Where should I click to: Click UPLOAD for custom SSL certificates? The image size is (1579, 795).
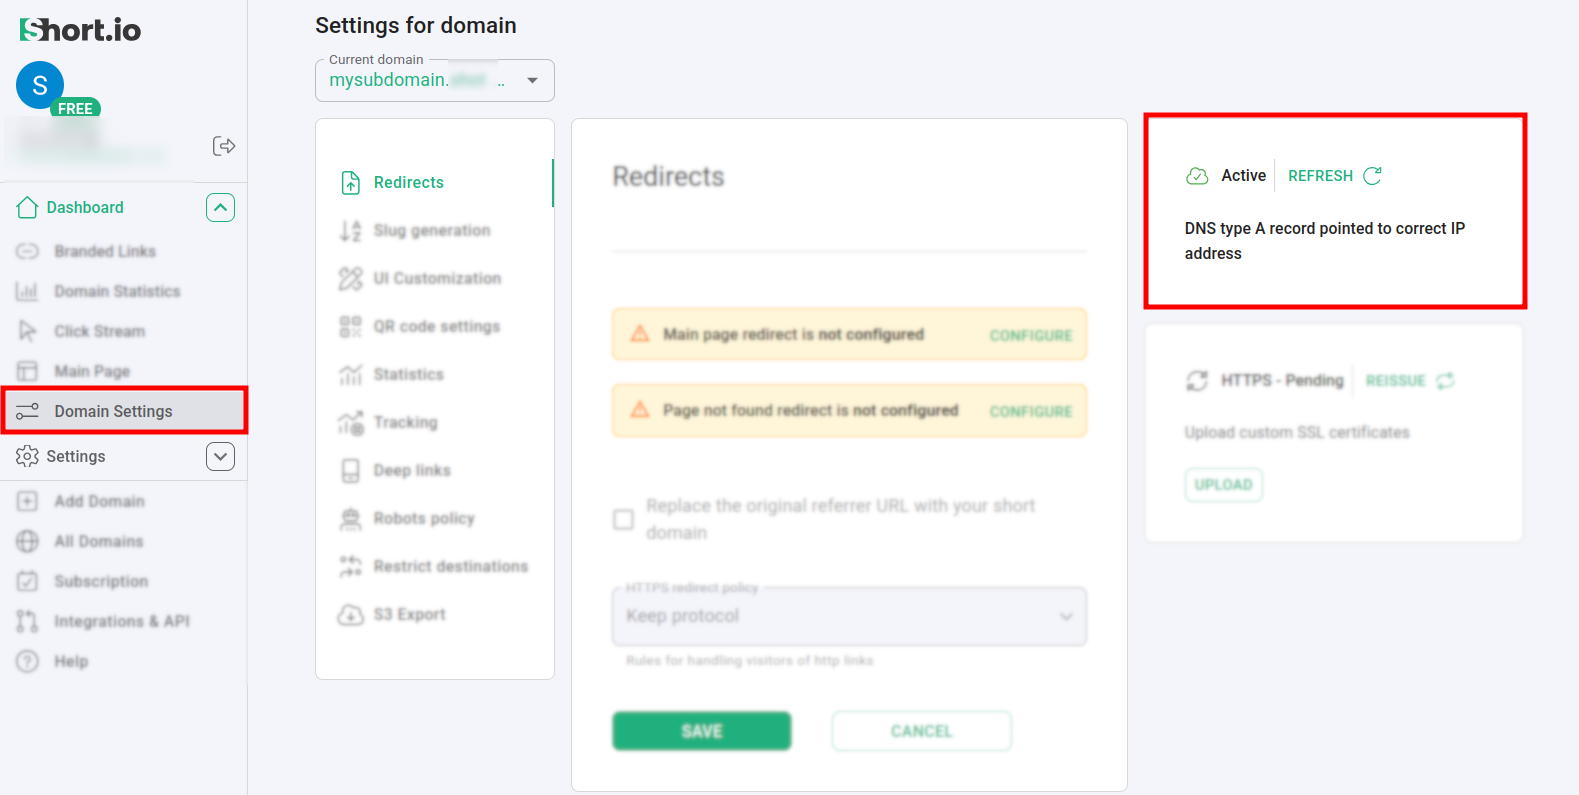click(x=1223, y=485)
